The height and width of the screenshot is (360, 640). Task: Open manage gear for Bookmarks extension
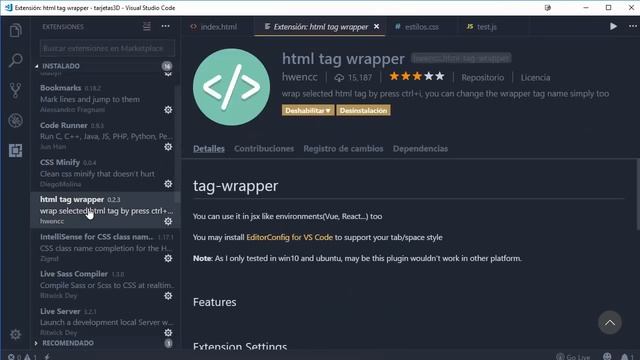pyautogui.click(x=168, y=110)
